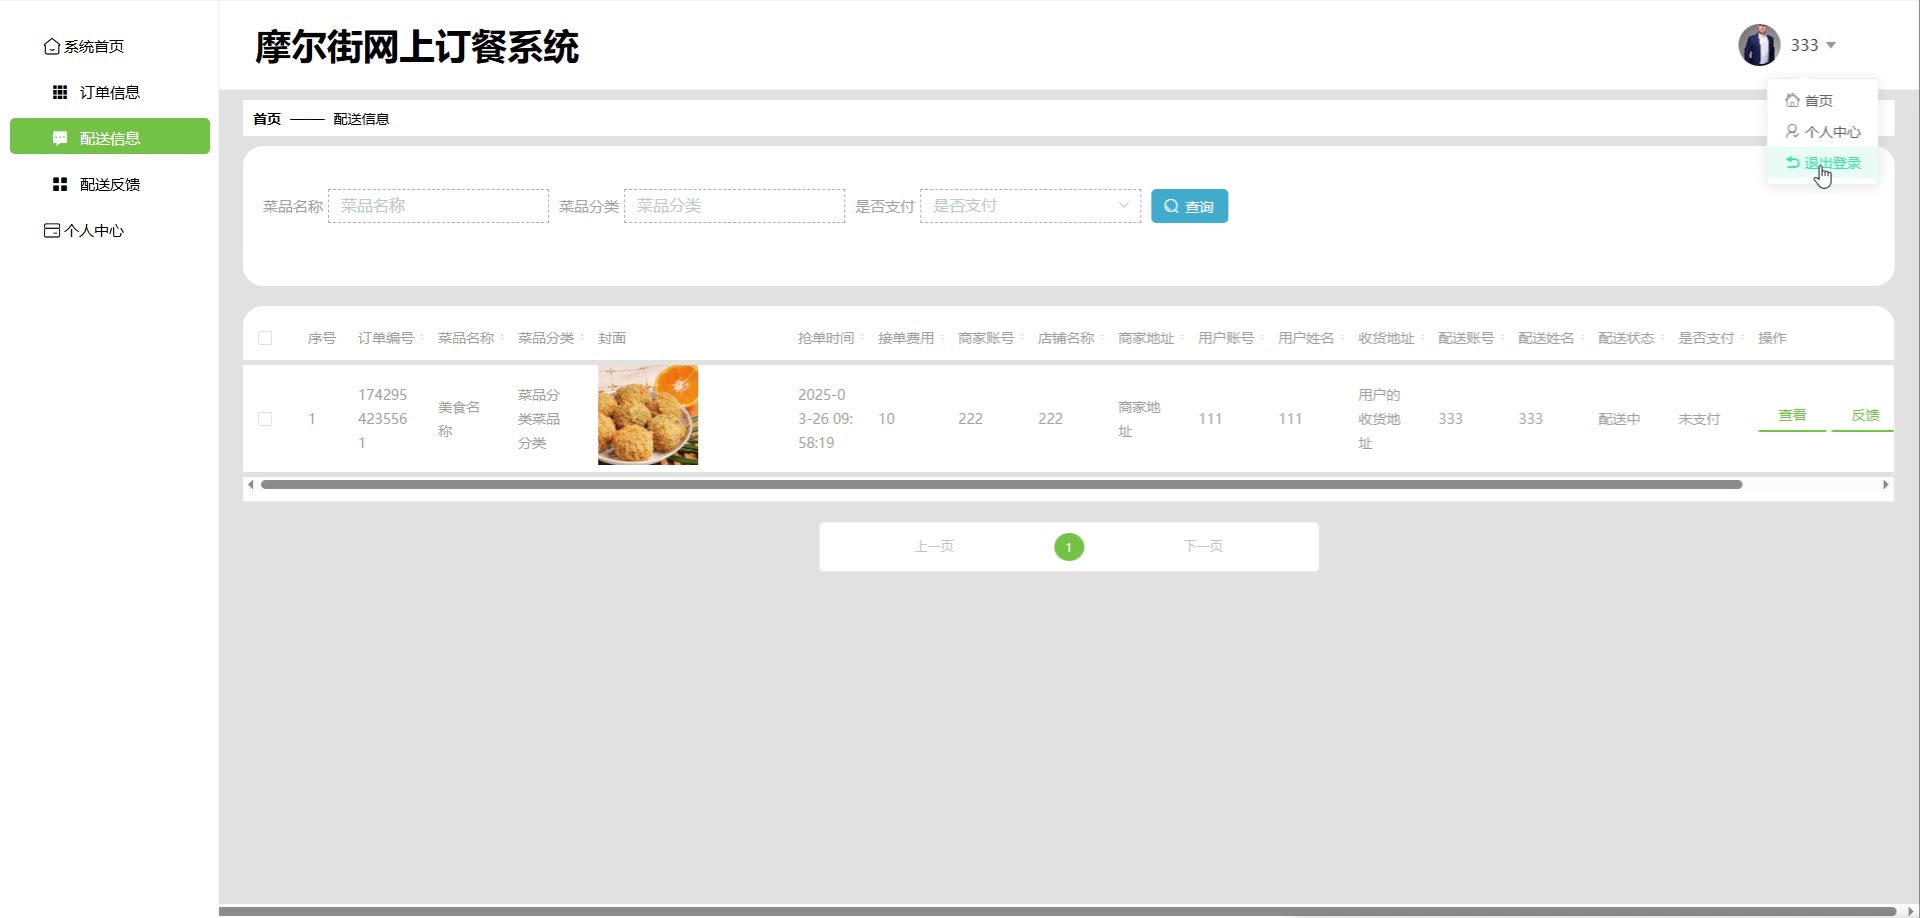Sort by the 菜品分类 column header
The width and height of the screenshot is (1920, 918).
click(x=546, y=338)
